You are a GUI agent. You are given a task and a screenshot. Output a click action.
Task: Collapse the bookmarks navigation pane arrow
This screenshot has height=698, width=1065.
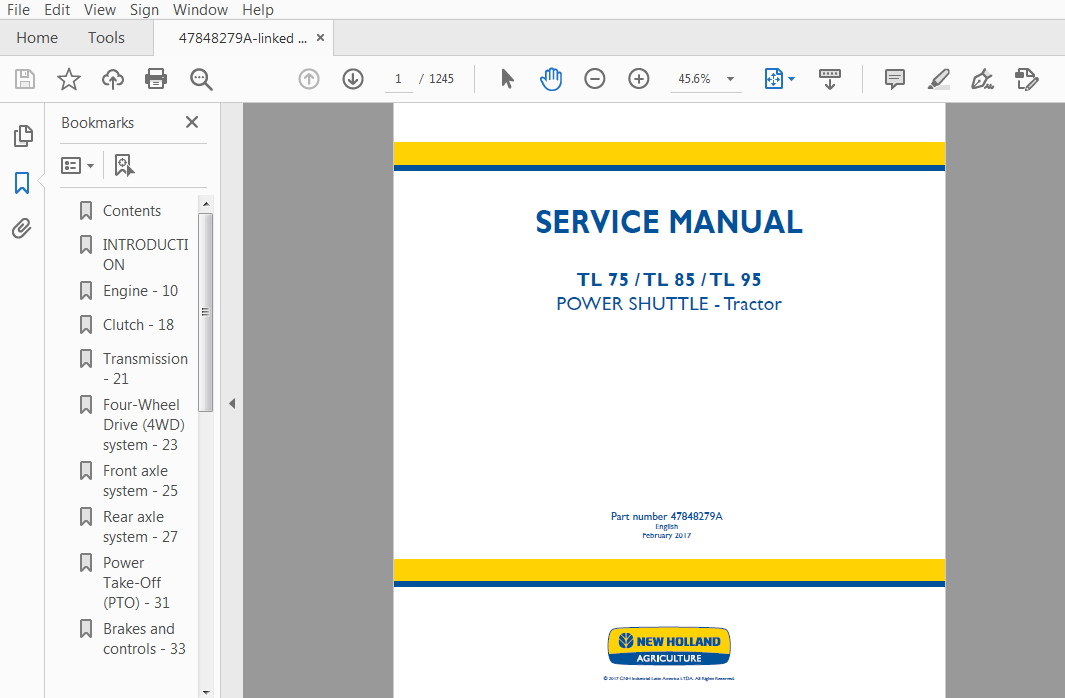232,403
